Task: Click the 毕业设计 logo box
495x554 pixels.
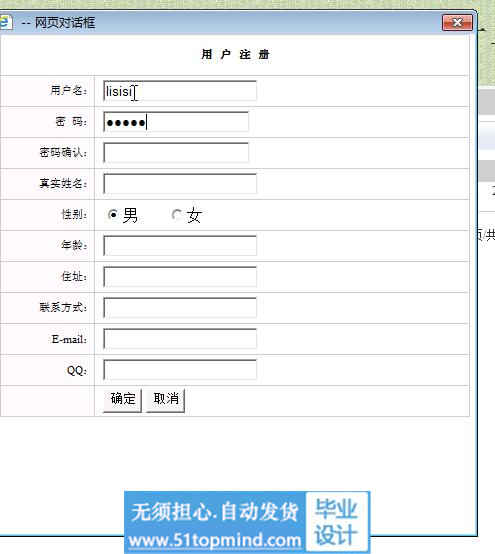Action: coord(337,521)
